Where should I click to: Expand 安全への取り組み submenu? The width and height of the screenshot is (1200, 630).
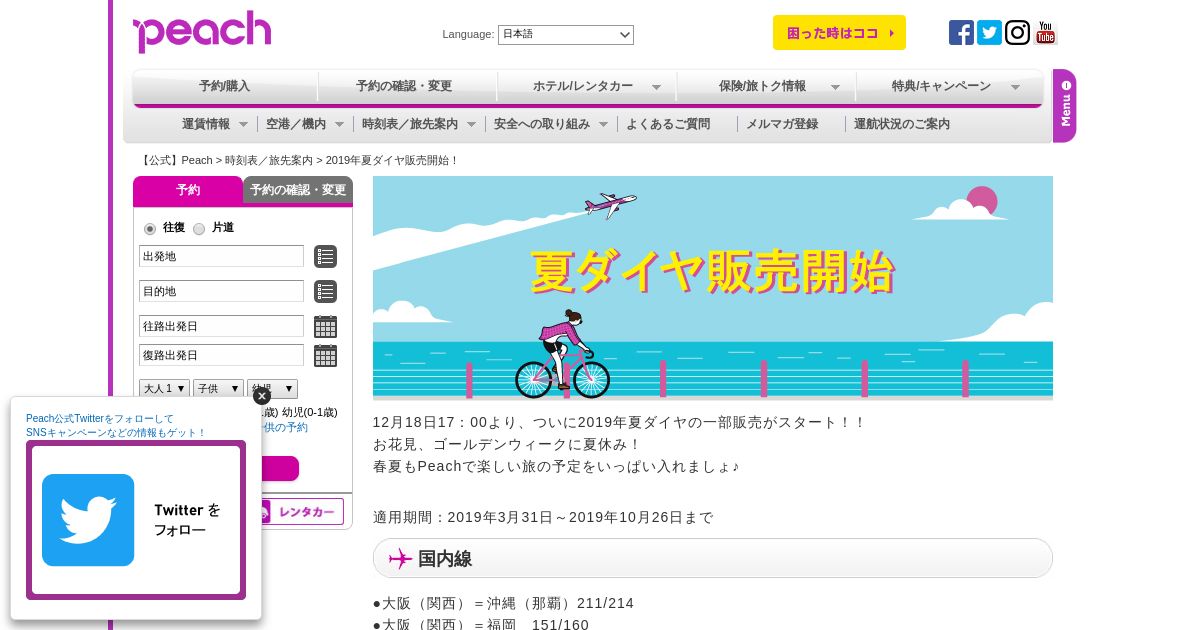coord(551,124)
